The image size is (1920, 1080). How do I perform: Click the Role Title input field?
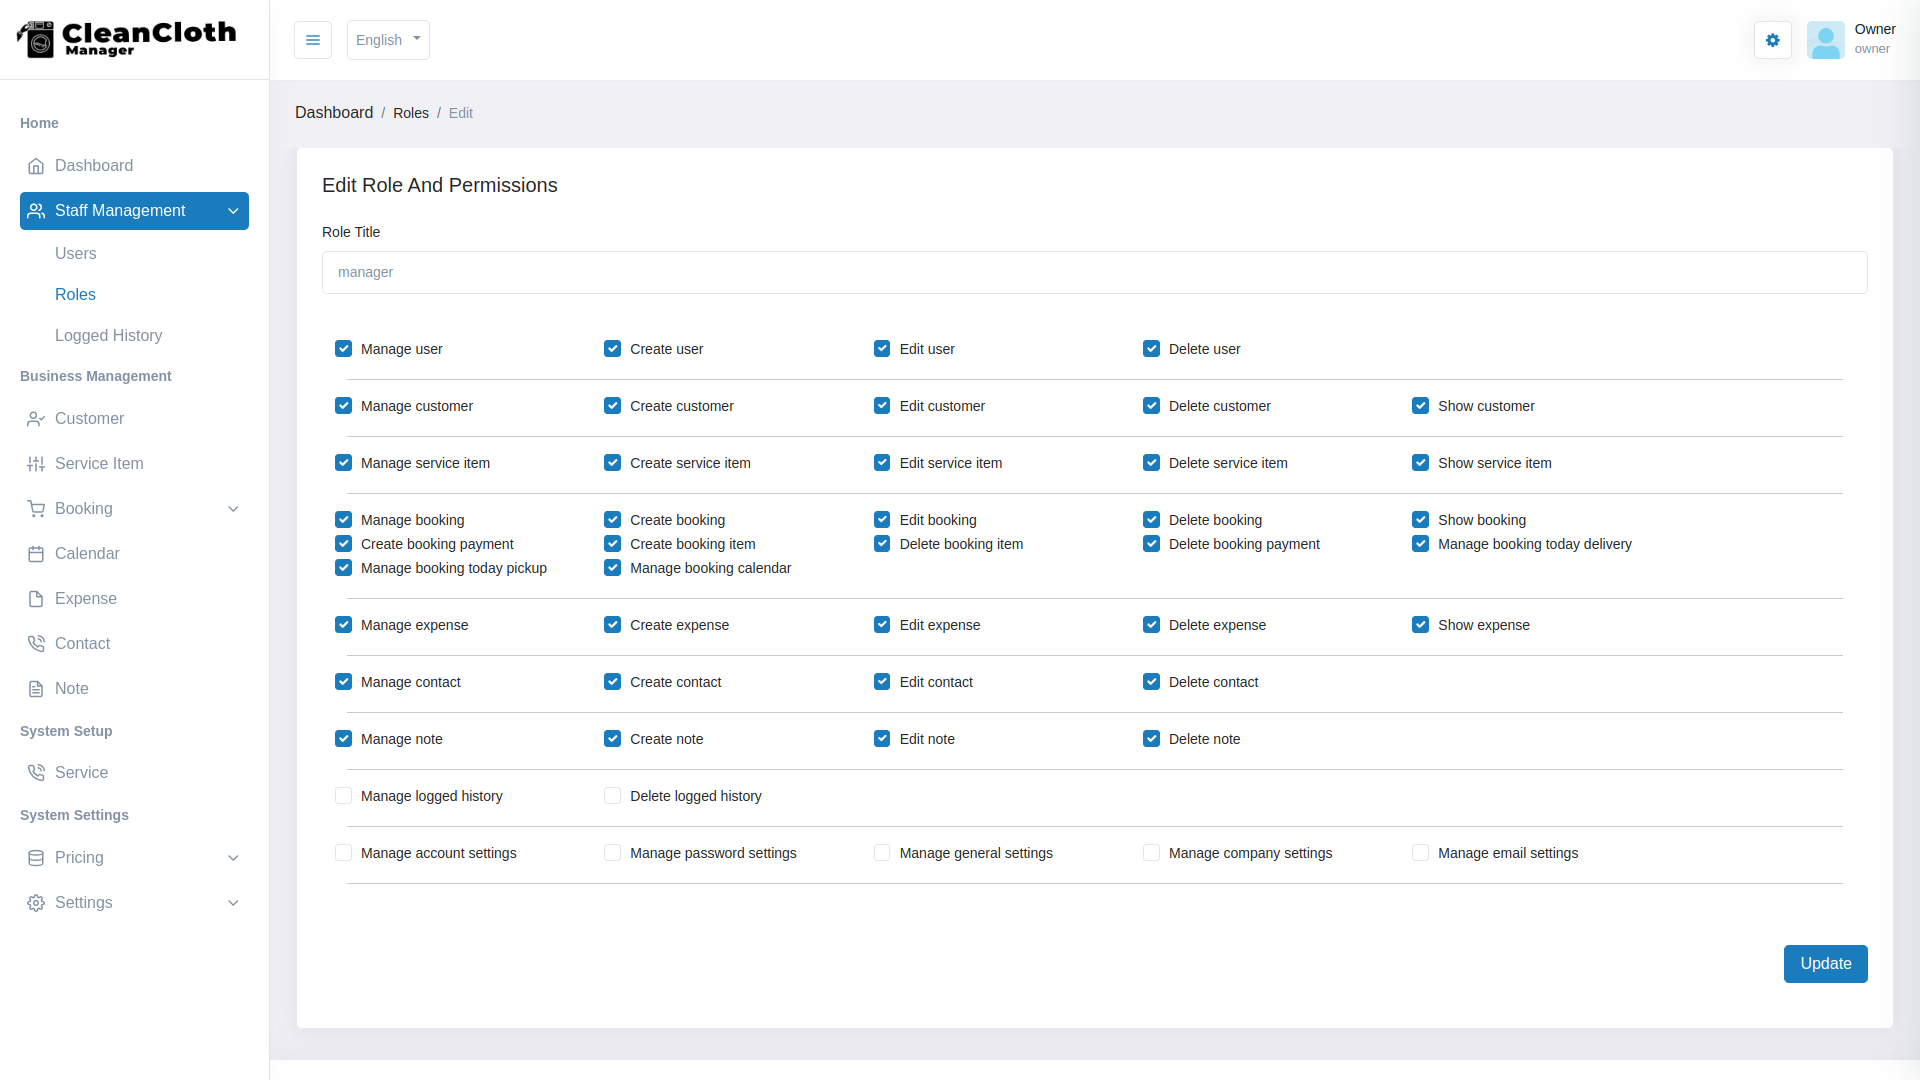point(1094,272)
